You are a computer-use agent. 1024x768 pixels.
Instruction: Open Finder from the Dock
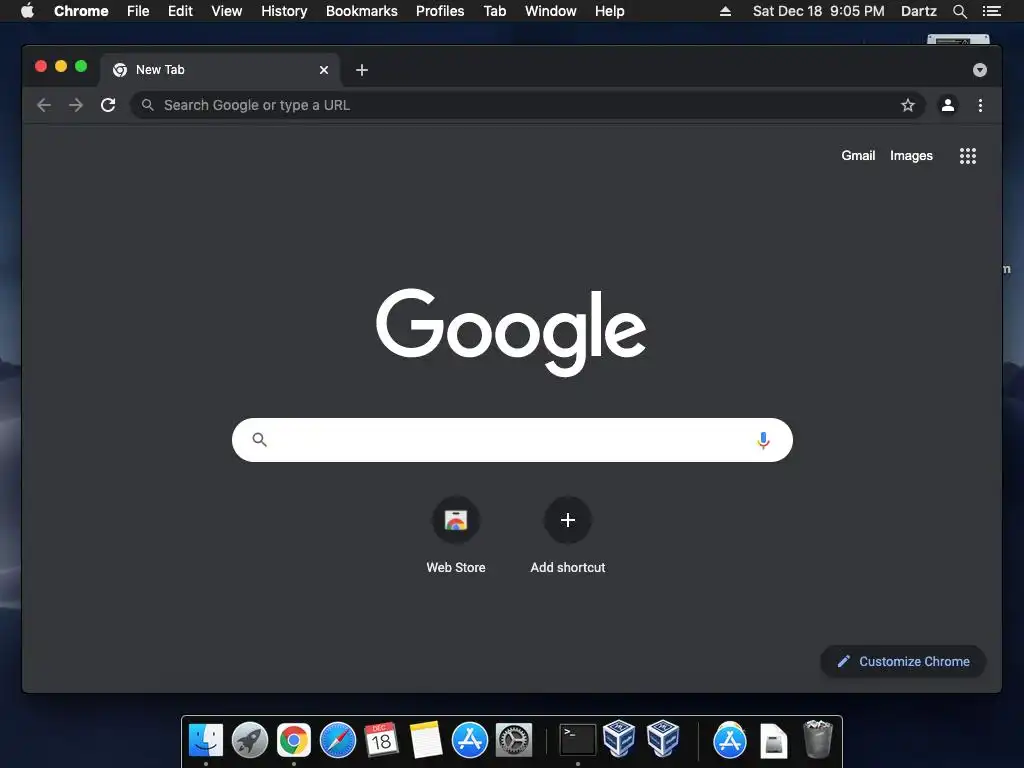(206, 740)
